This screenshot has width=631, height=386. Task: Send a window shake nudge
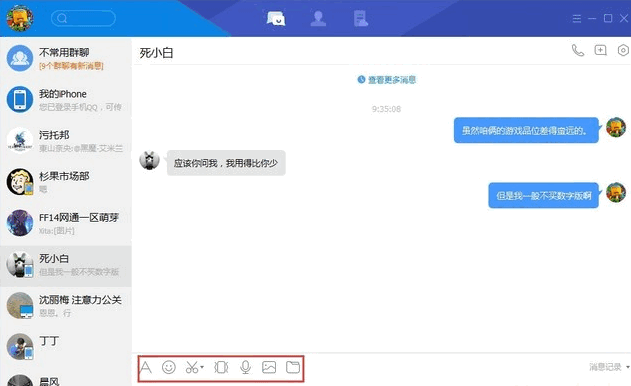pos(221,367)
